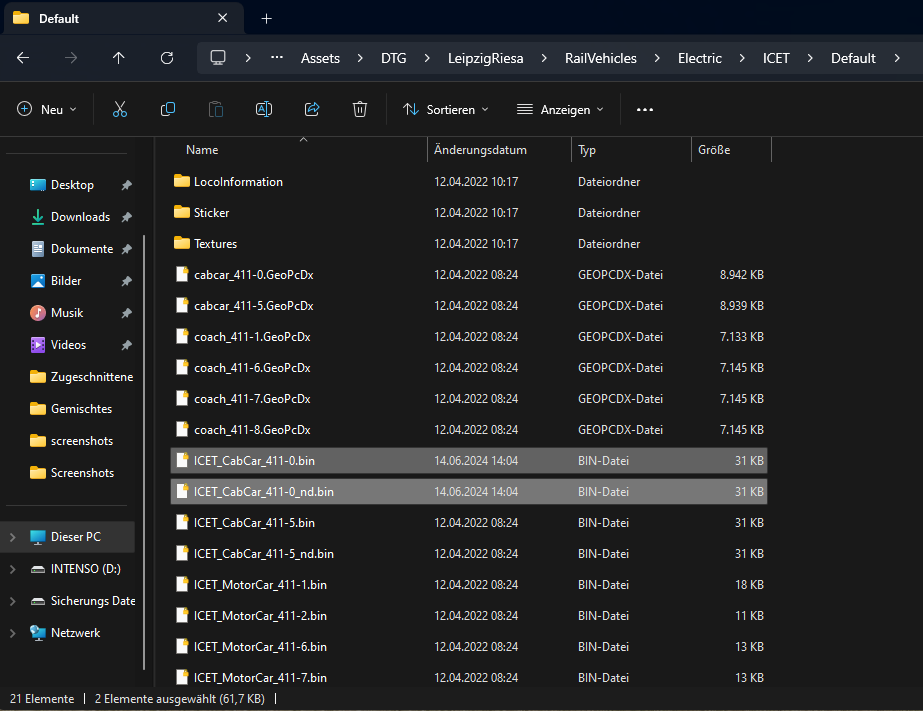
Task: Expand the Dieser PC tree node
Action: coord(12,537)
